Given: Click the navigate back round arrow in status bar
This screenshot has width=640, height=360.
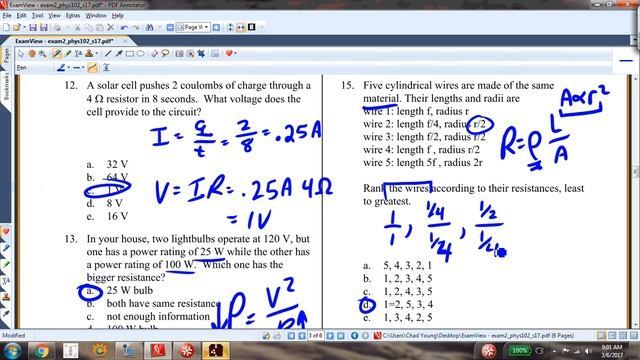Looking at the screenshot, I should click(x=354, y=336).
